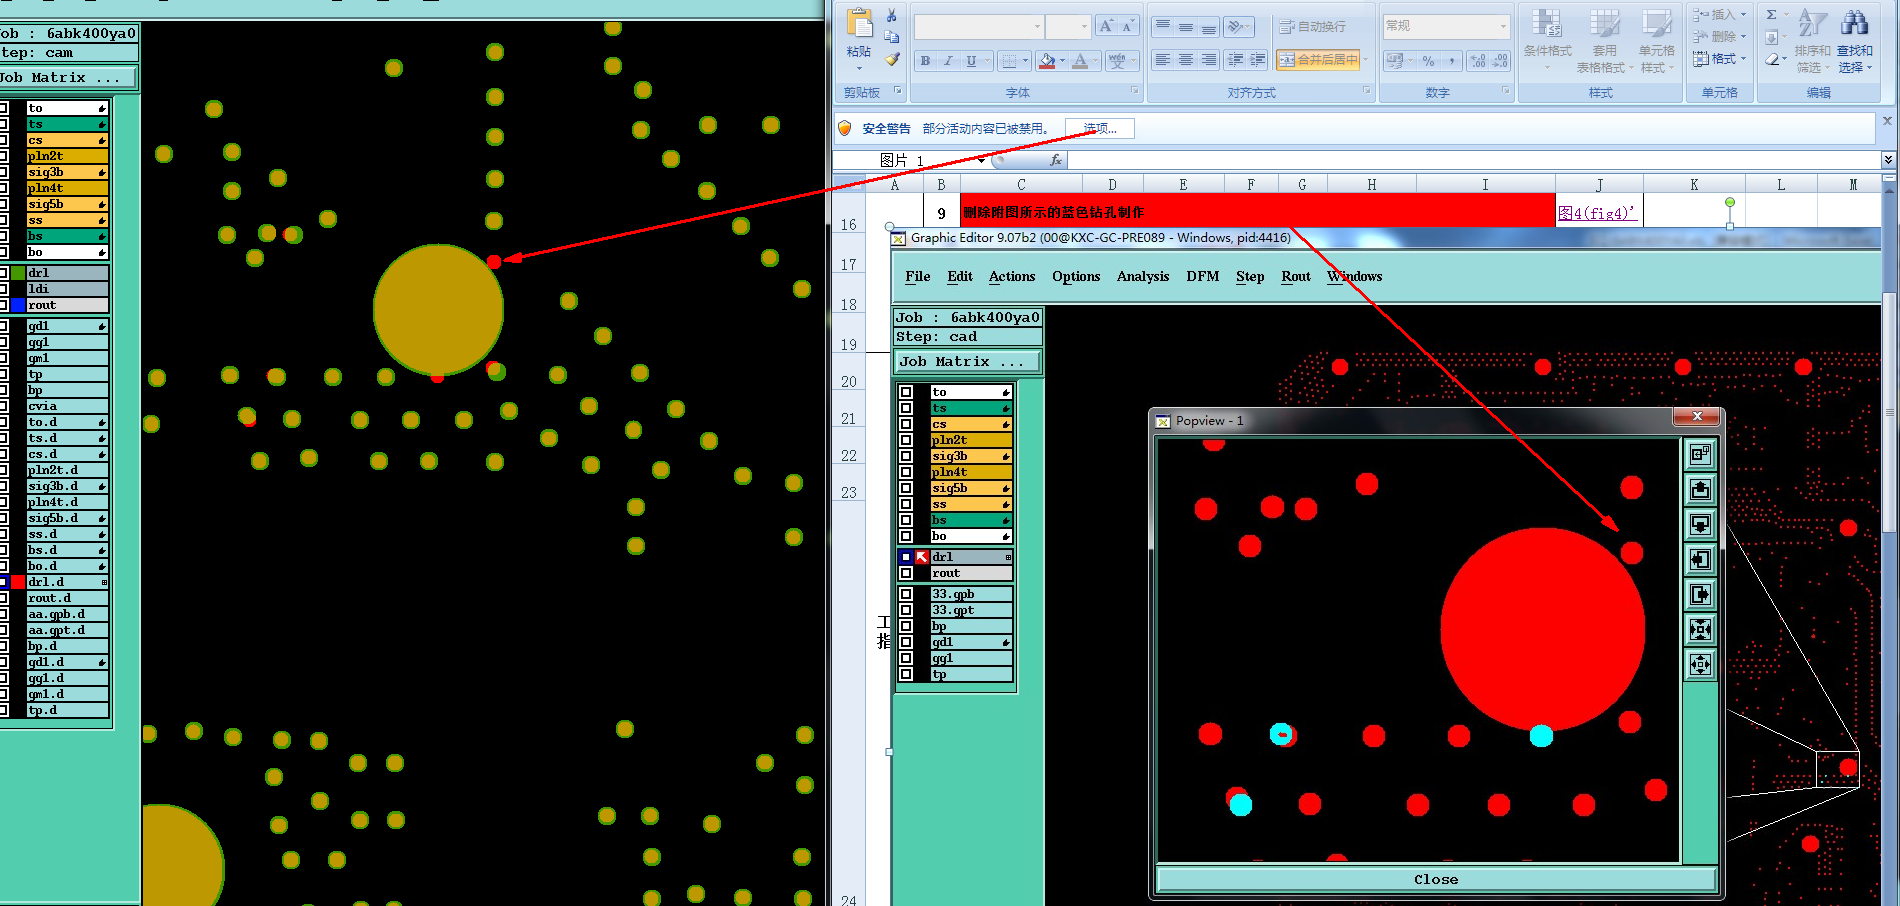Open the Name Box dropdown arrow

click(x=982, y=160)
